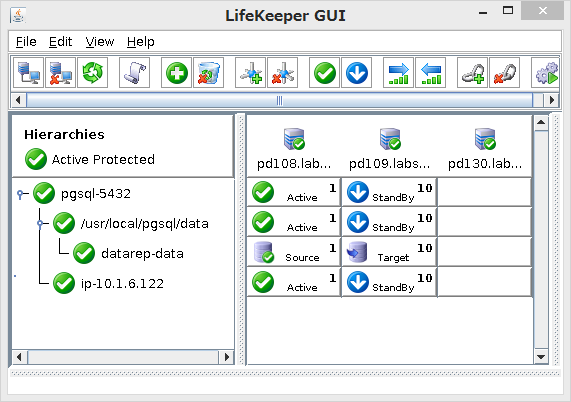Click the StandBy icon in the pgsql-5432 row
Viewport: 571px width, 402px height.
pyautogui.click(x=358, y=192)
